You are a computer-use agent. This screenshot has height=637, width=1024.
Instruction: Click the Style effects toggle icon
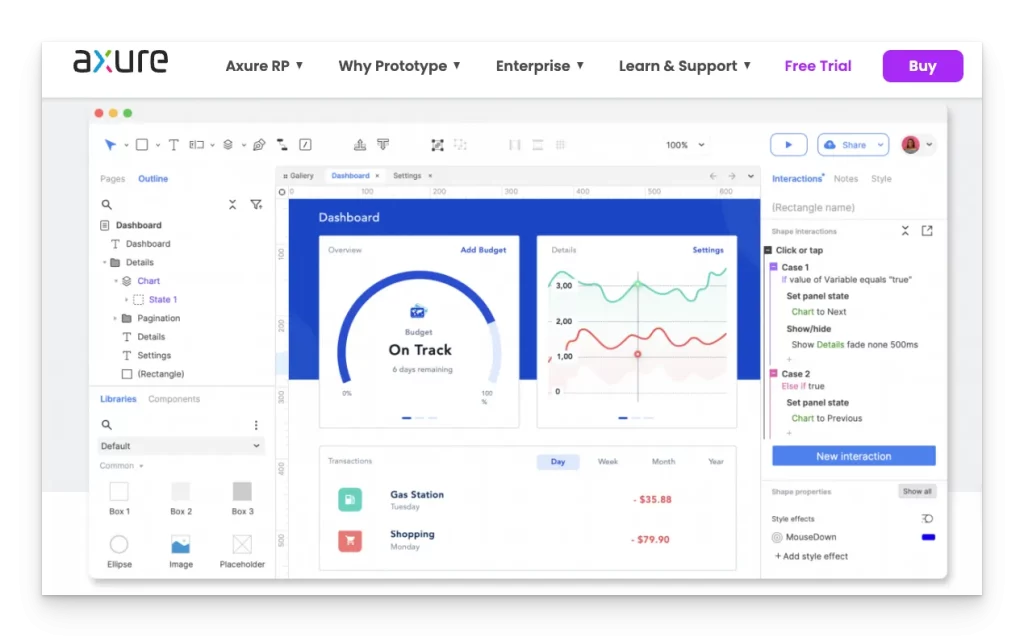coord(927,518)
